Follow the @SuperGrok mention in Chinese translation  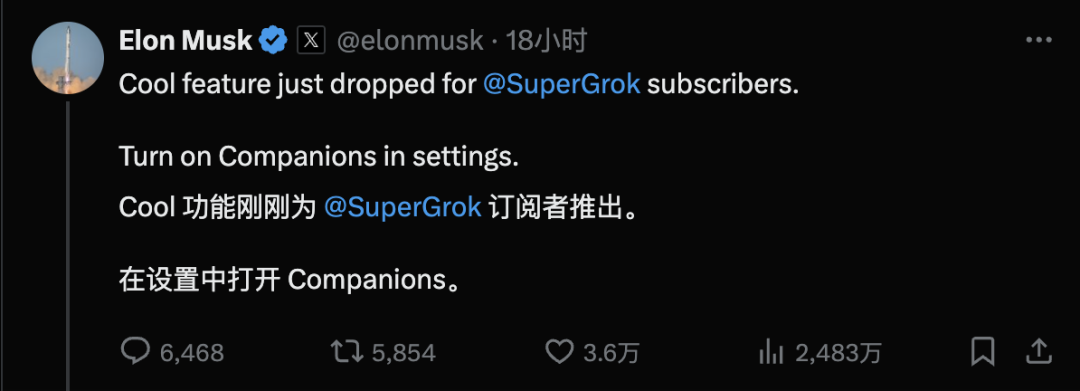pos(402,207)
